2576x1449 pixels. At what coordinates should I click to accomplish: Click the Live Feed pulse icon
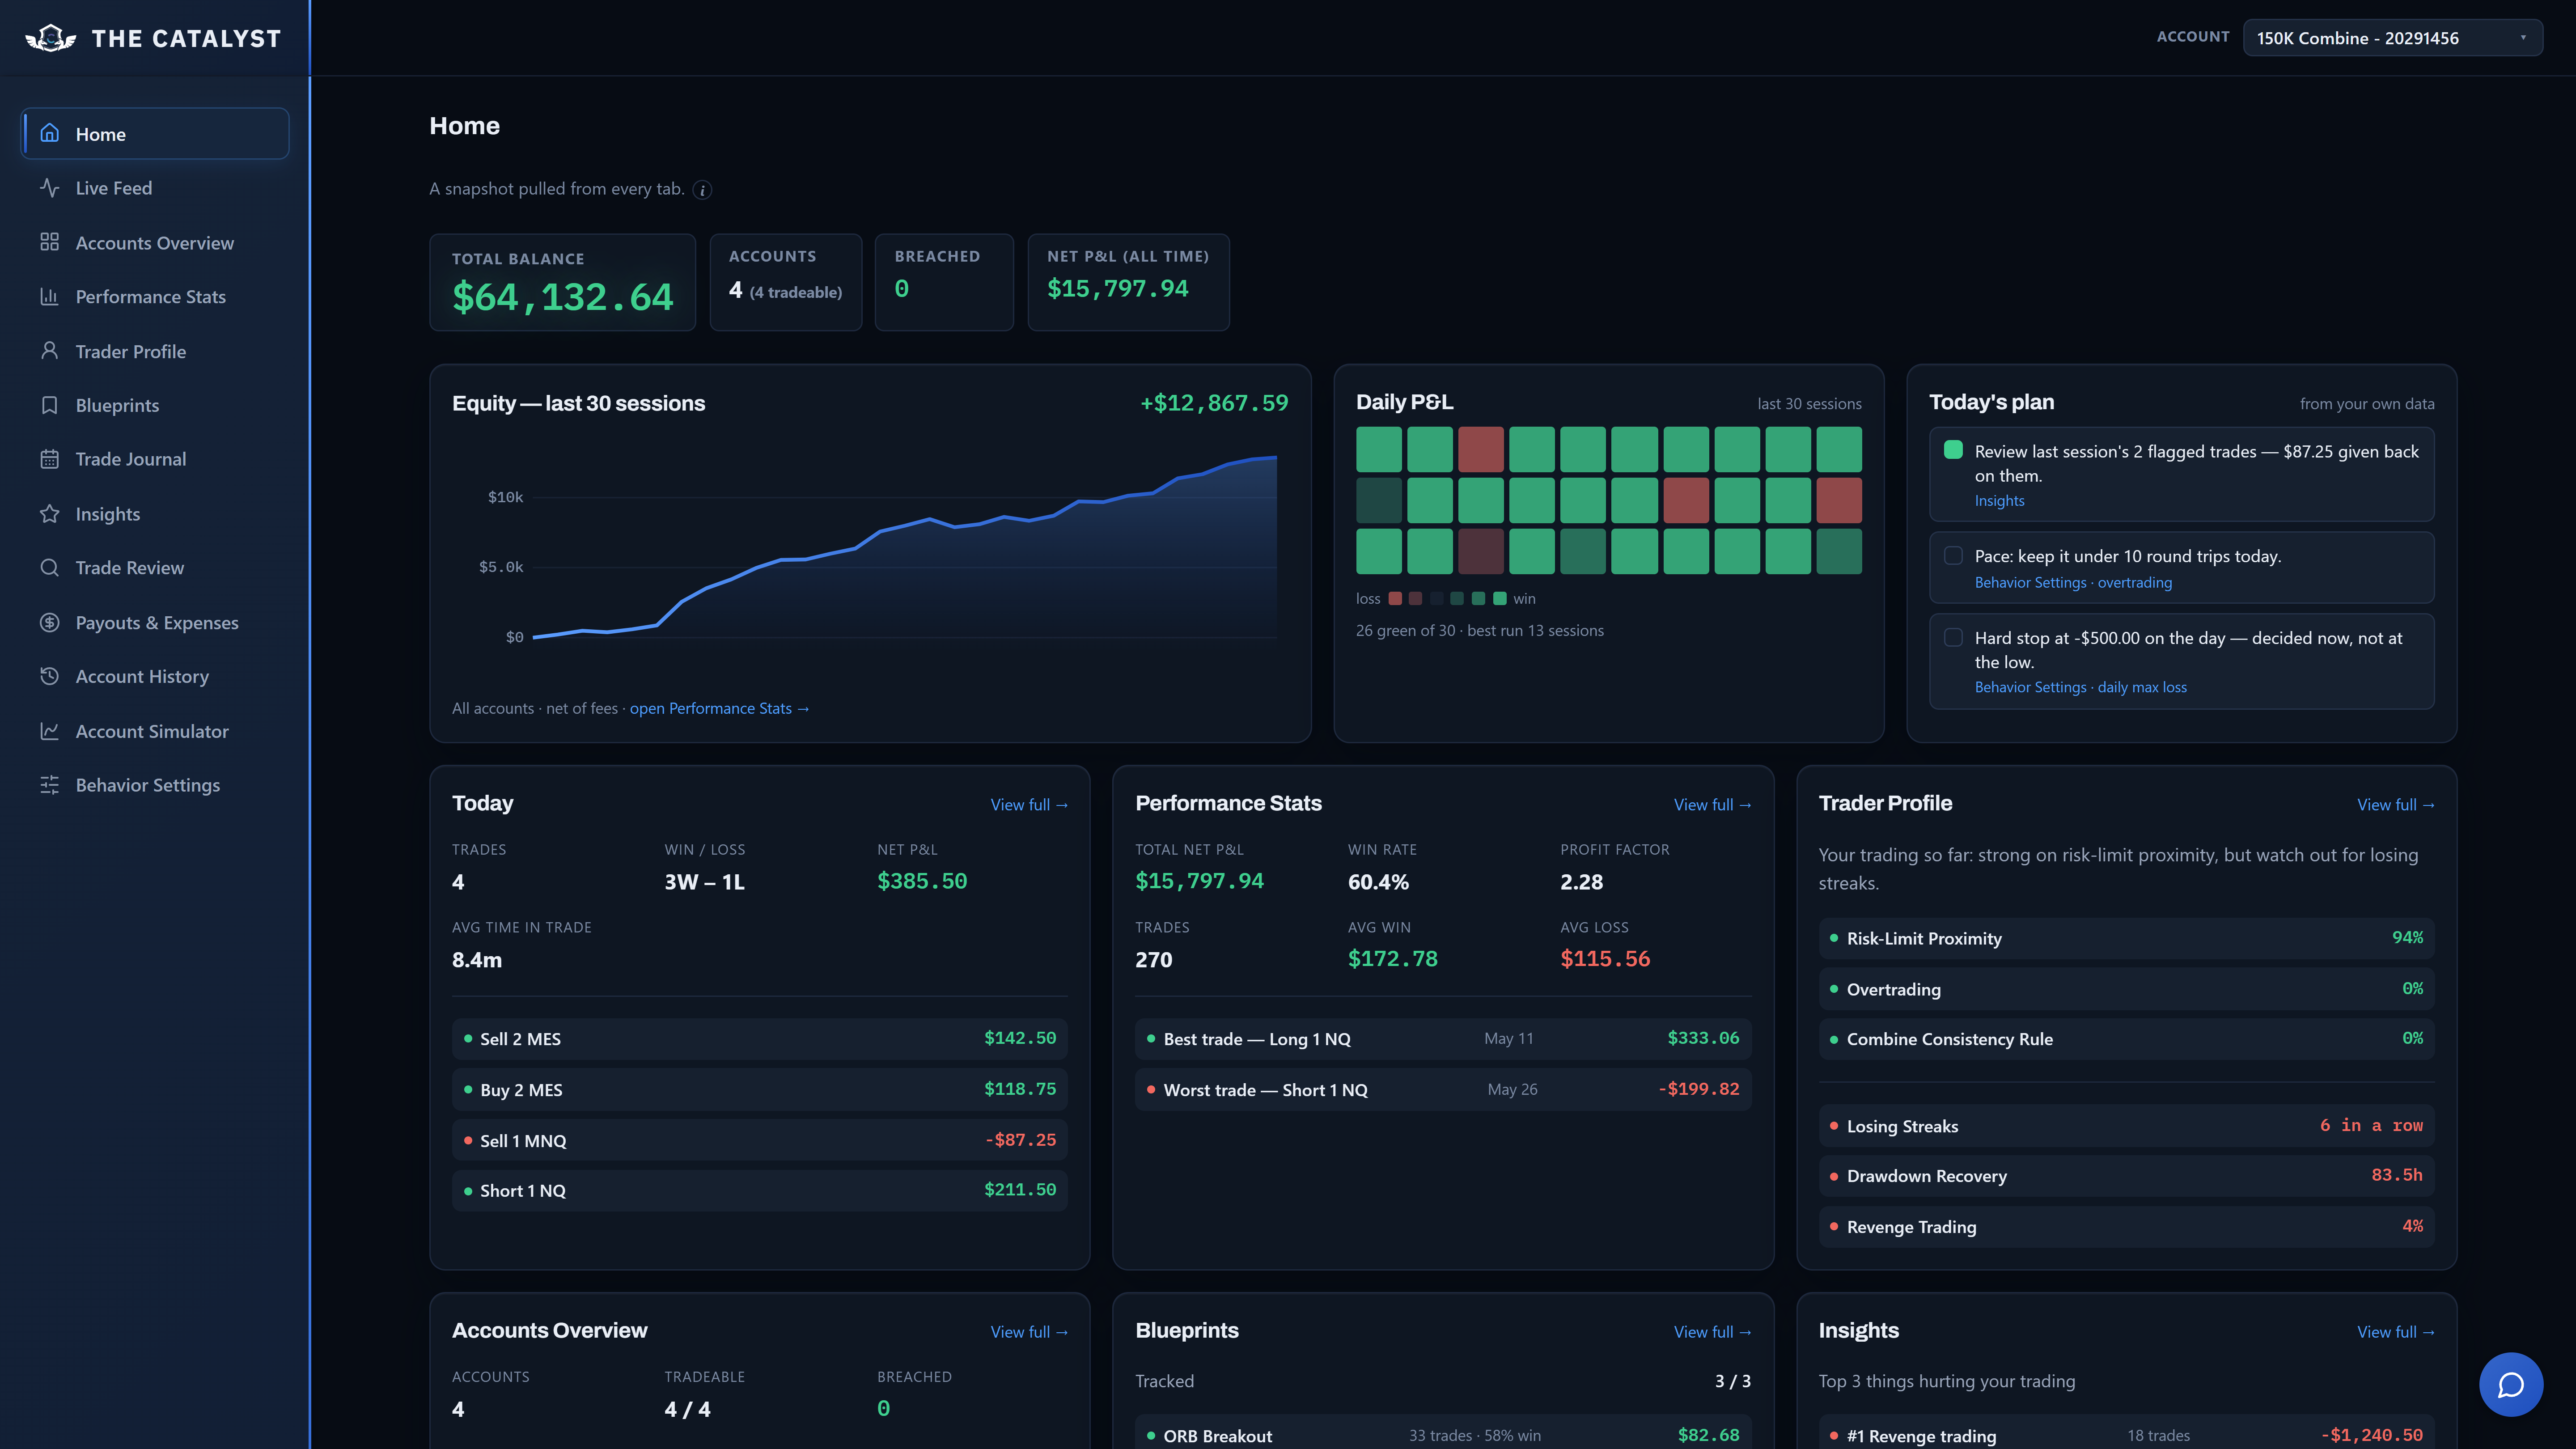tap(49, 187)
